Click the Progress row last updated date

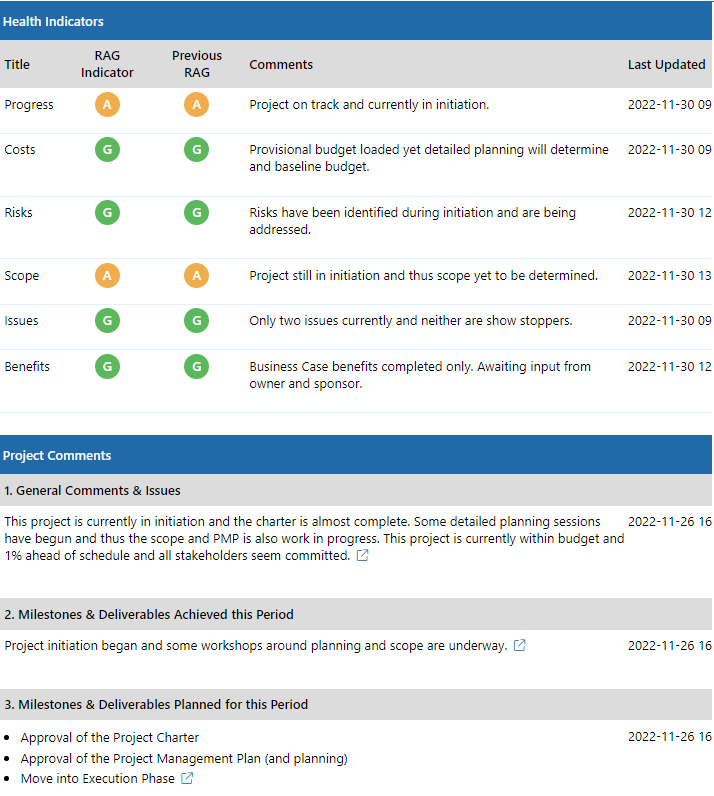click(x=670, y=105)
